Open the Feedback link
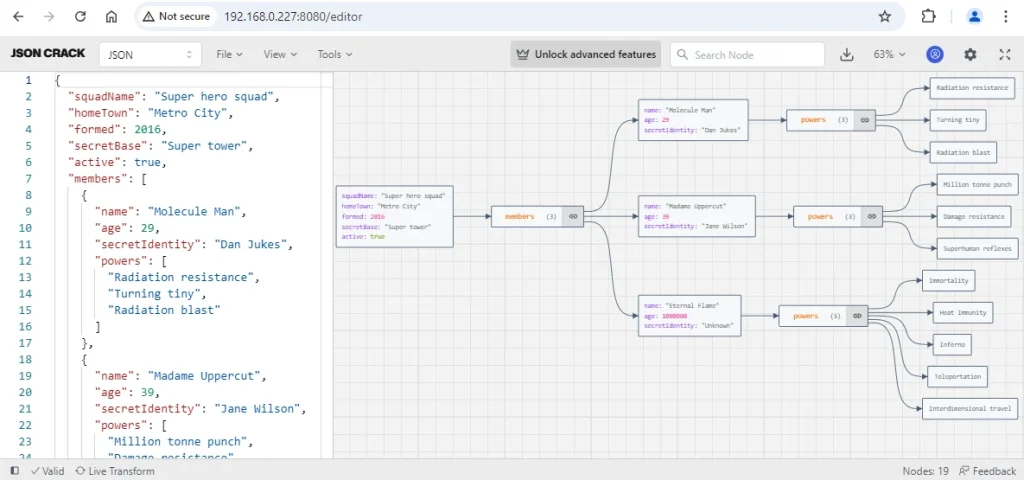The height and width of the screenshot is (480, 1024). 987,471
